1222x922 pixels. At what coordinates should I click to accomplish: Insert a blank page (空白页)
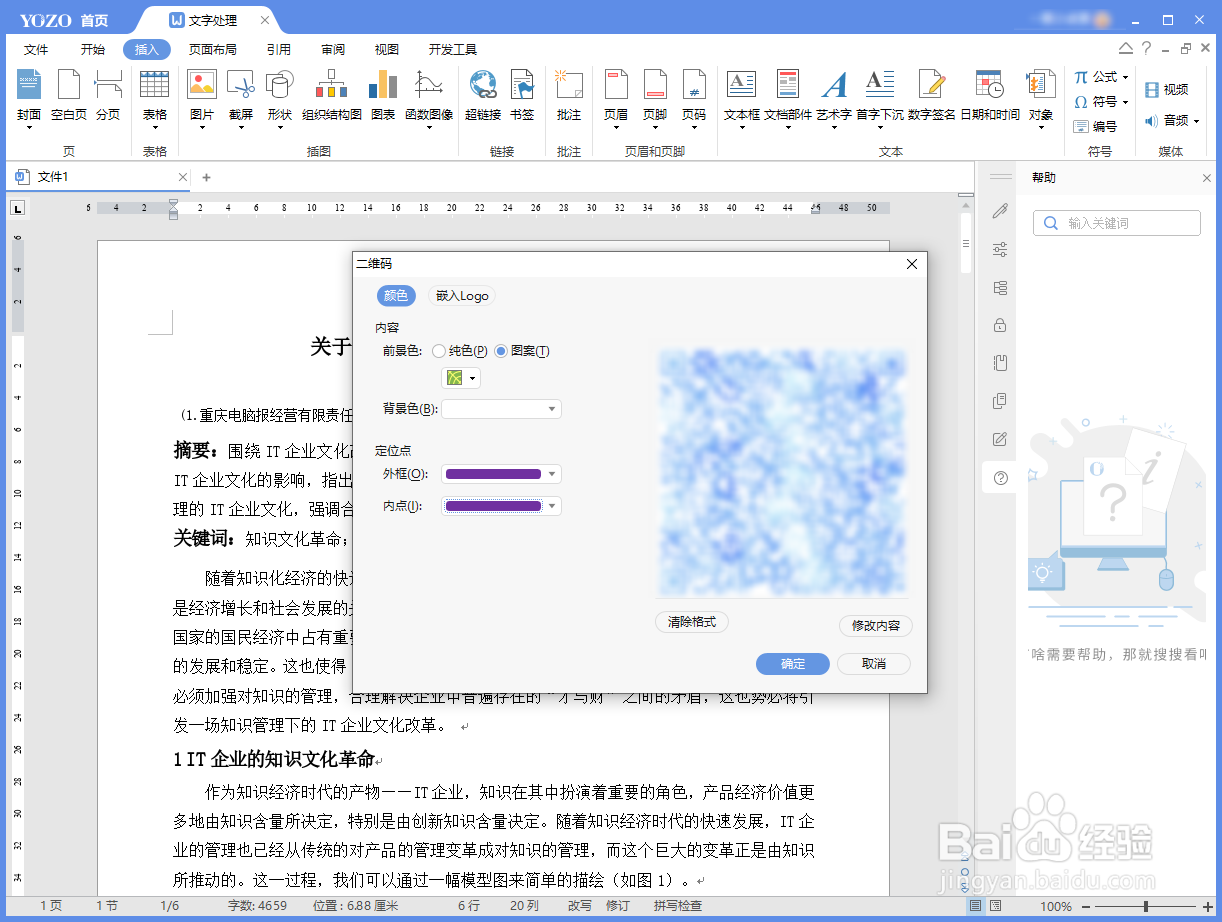69,97
